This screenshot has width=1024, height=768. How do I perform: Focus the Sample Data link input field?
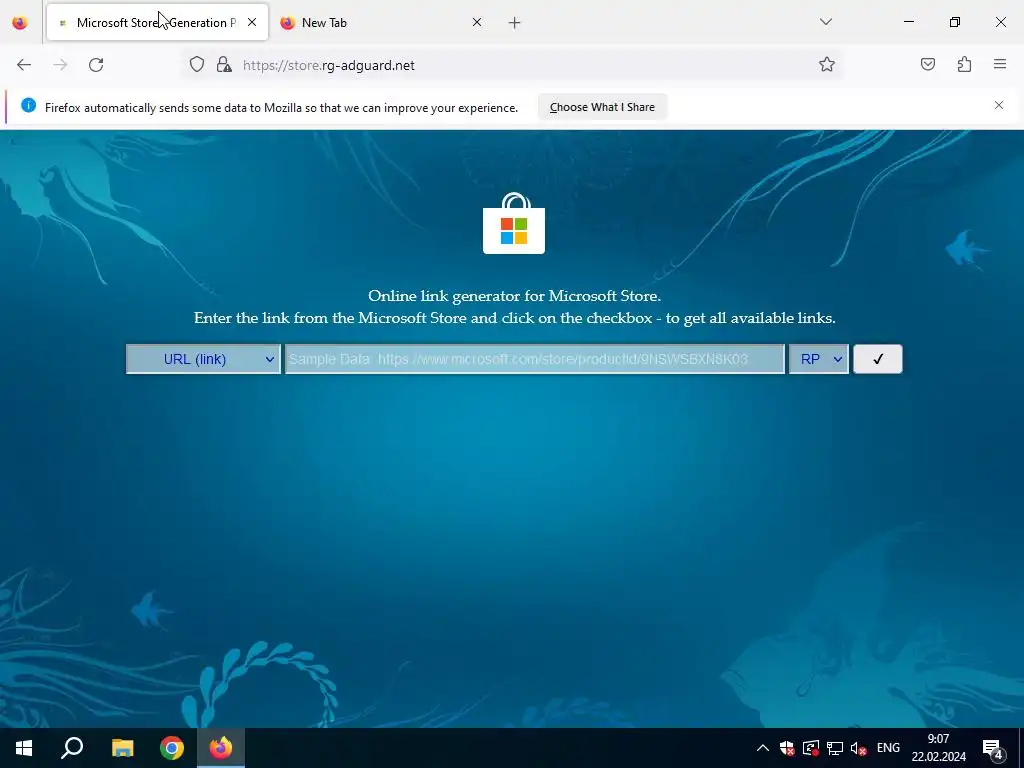tap(535, 359)
